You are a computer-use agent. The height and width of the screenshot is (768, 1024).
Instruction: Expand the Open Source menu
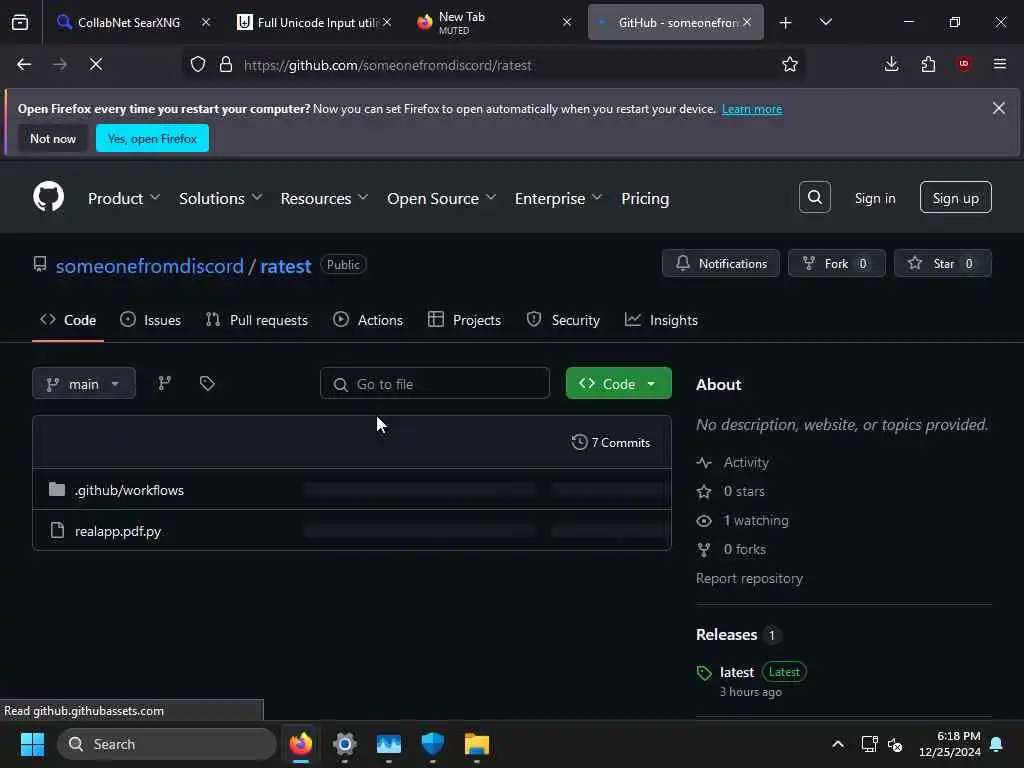441,198
